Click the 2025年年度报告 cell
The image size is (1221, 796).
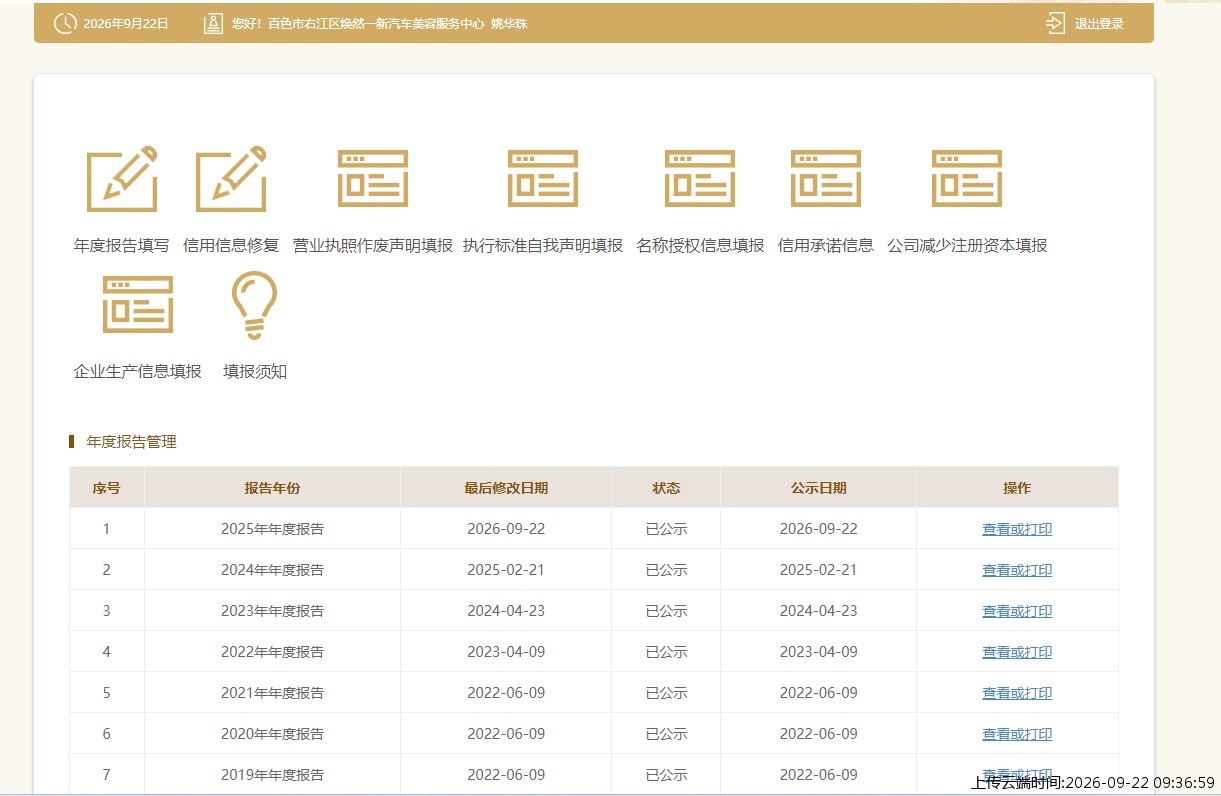272,529
